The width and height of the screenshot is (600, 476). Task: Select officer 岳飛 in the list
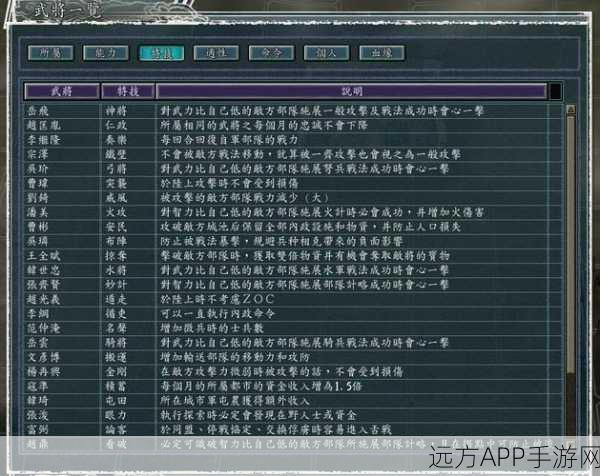[x=38, y=111]
